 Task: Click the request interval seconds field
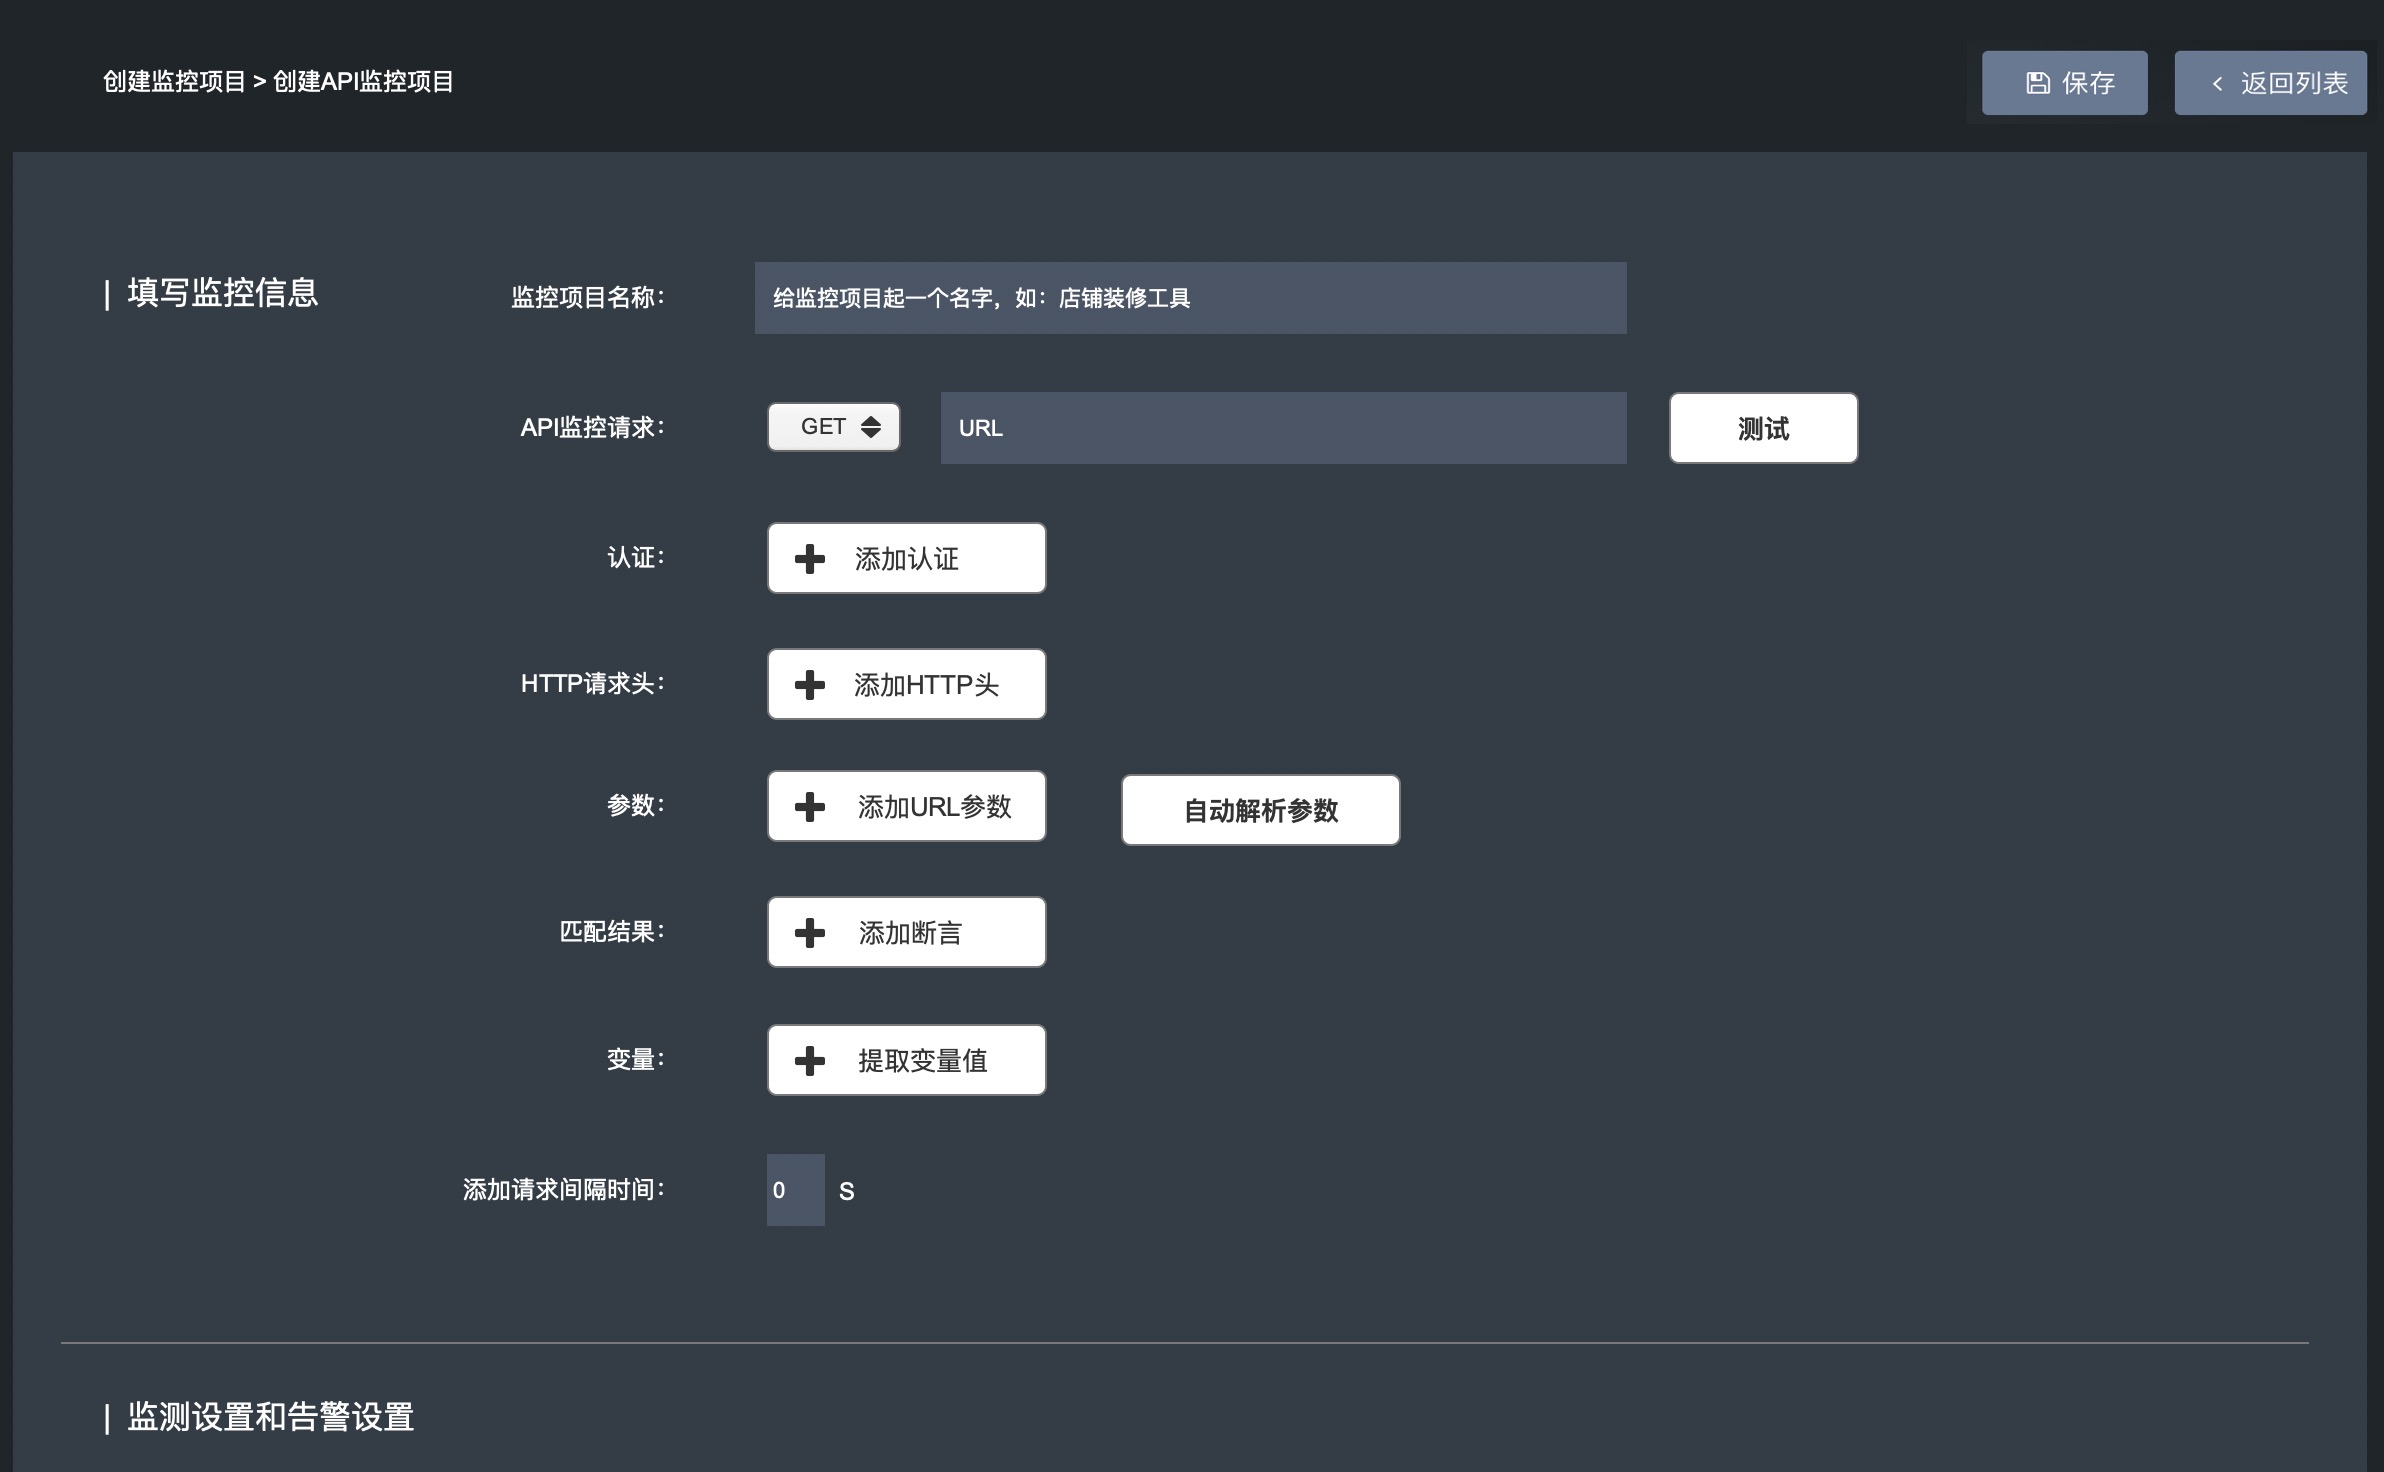pos(795,1190)
